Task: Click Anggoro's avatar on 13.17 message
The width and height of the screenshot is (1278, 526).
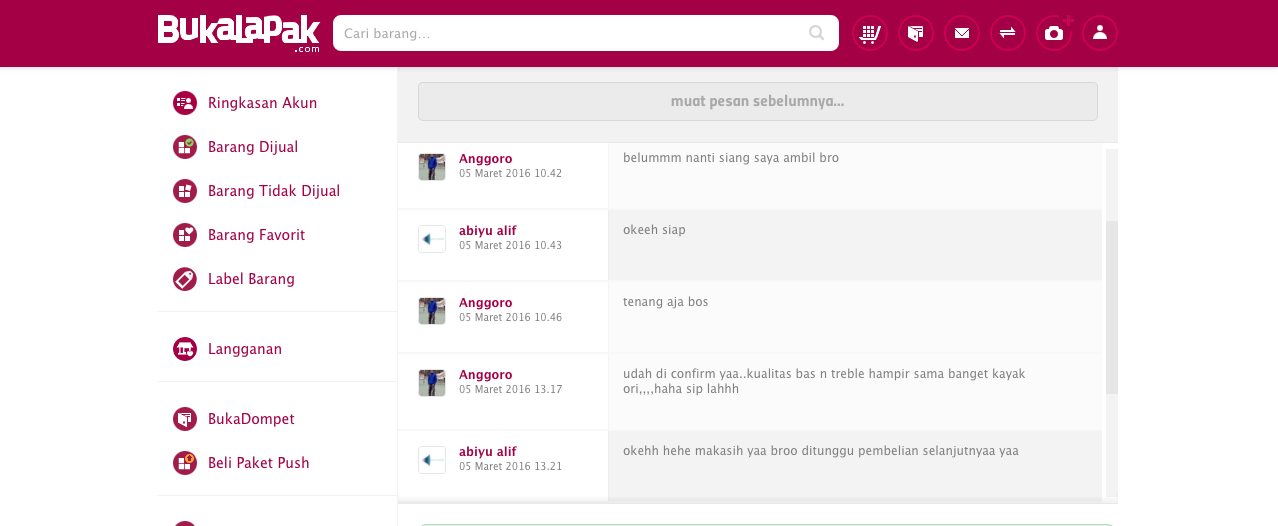Action: point(432,383)
